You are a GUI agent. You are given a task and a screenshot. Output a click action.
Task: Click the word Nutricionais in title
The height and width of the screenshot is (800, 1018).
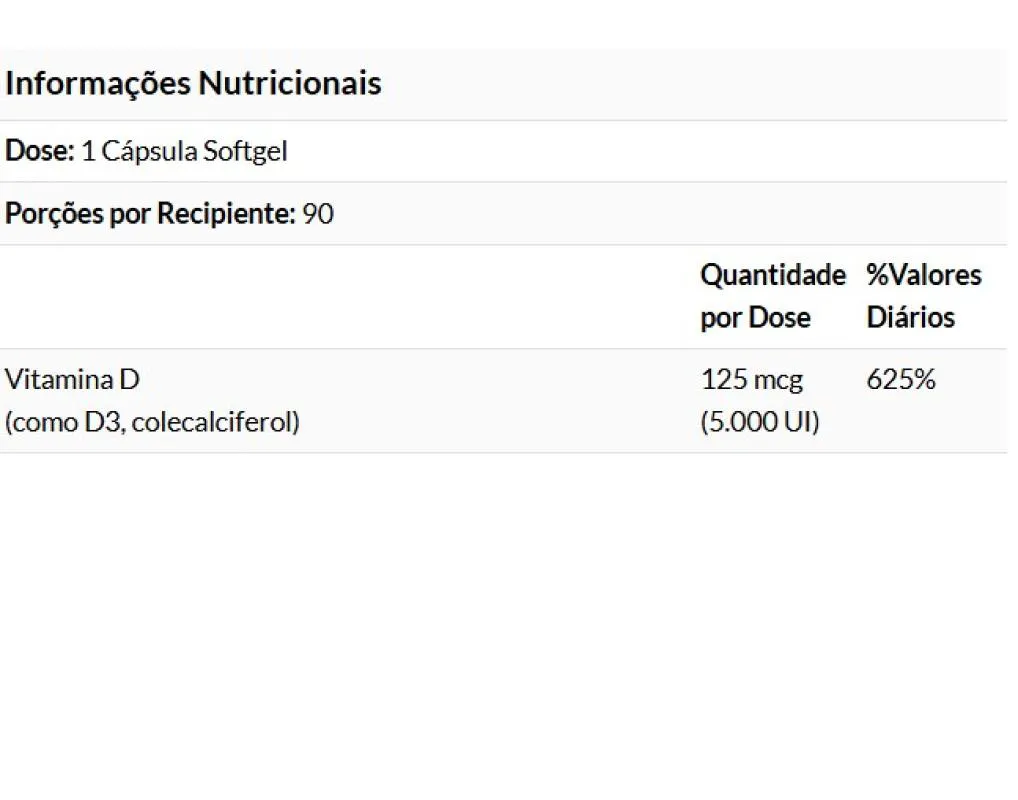pyautogui.click(x=290, y=84)
